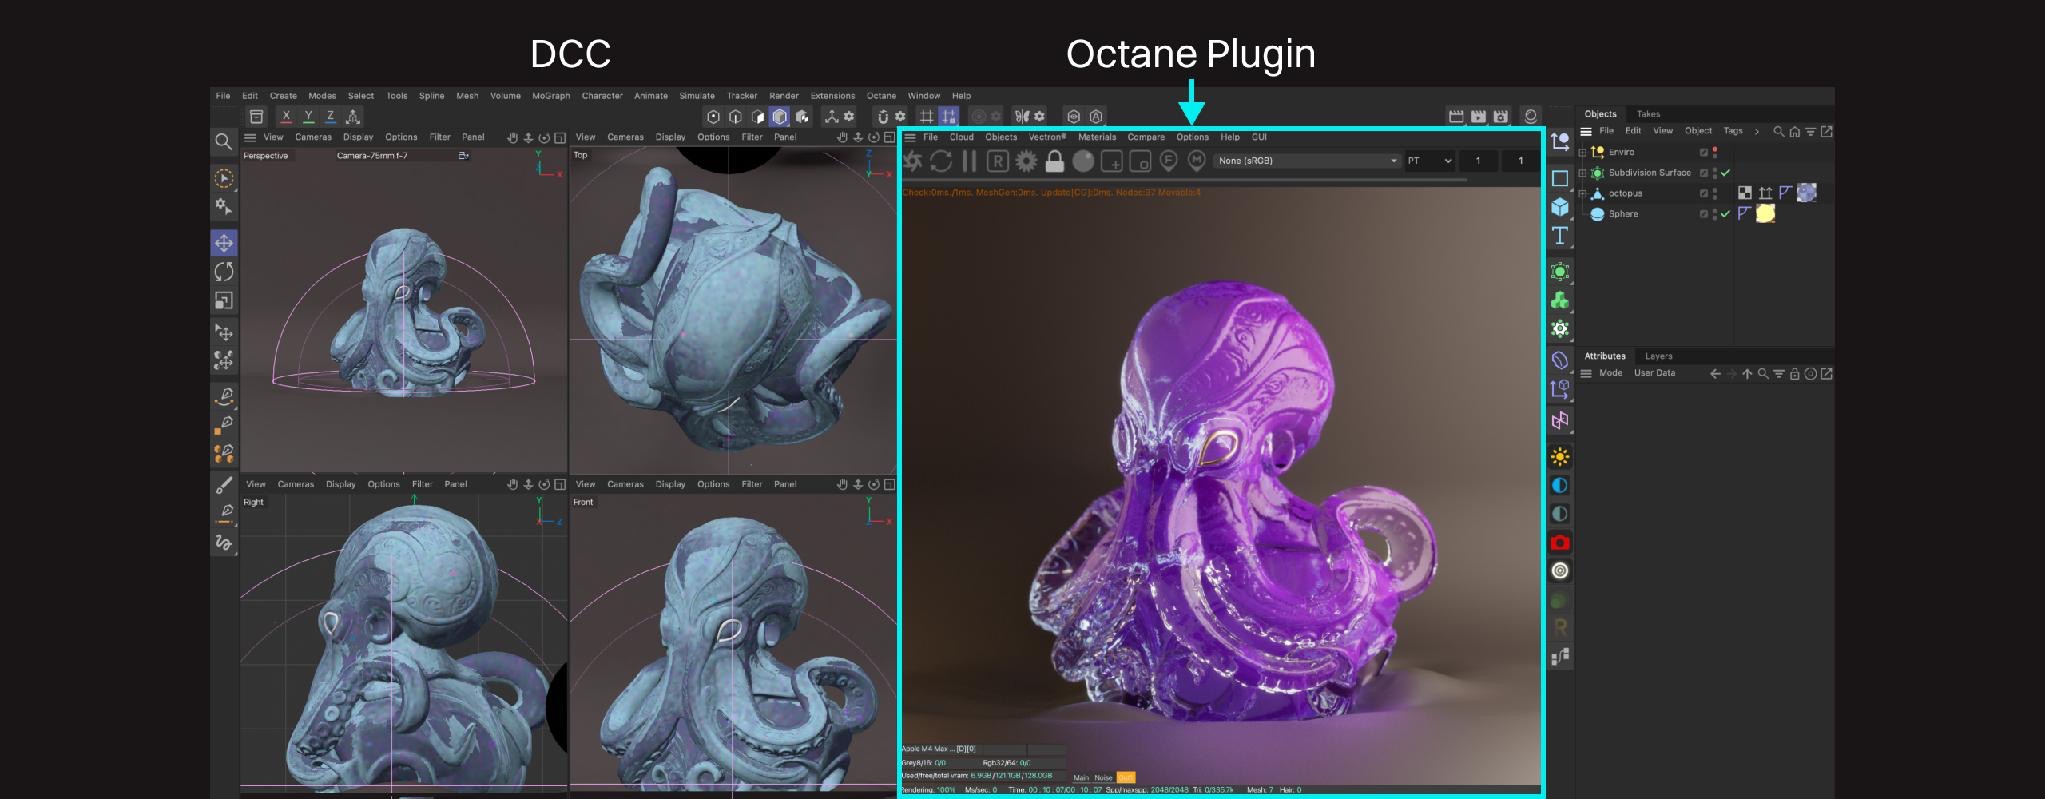Click the home icon in Objects manager
This screenshot has height=799, width=2045.
click(1795, 132)
